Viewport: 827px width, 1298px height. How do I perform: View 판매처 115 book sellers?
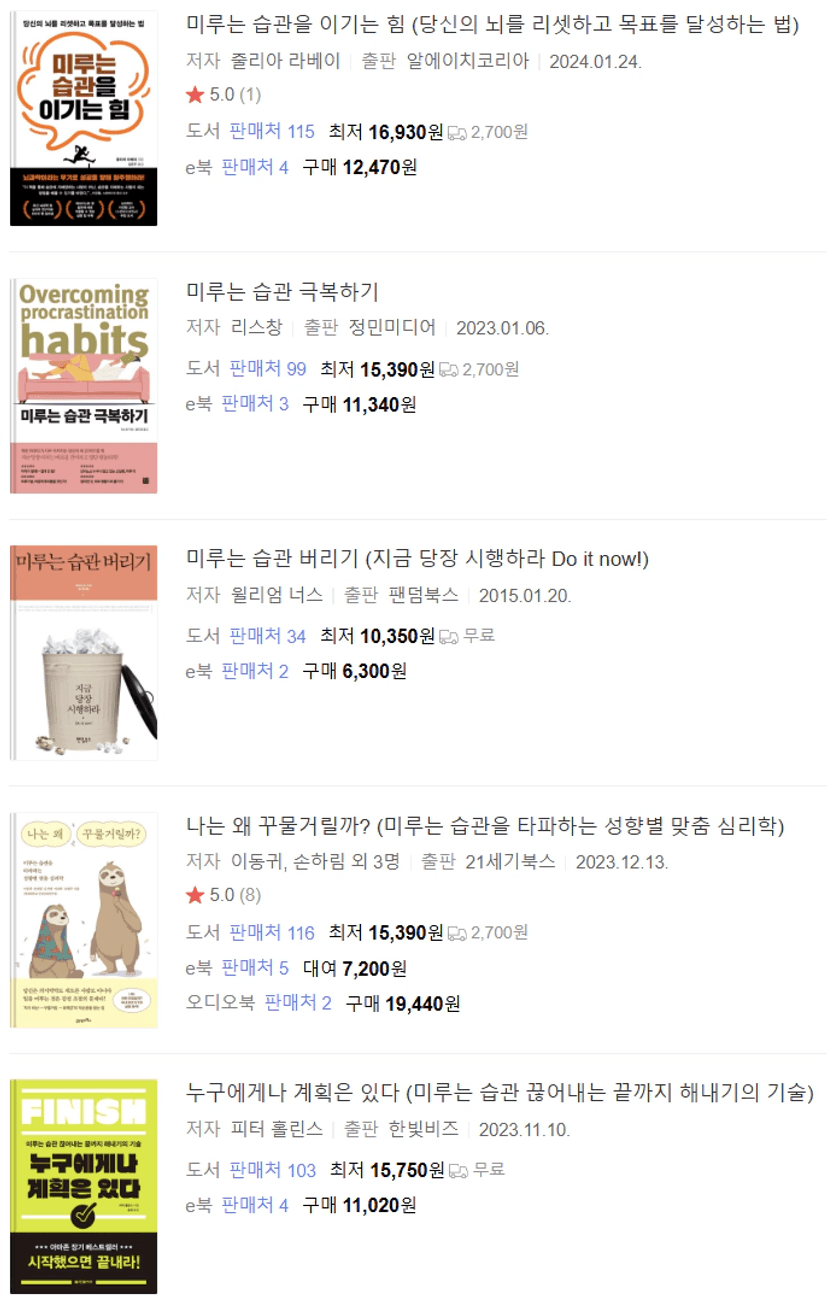coord(272,132)
